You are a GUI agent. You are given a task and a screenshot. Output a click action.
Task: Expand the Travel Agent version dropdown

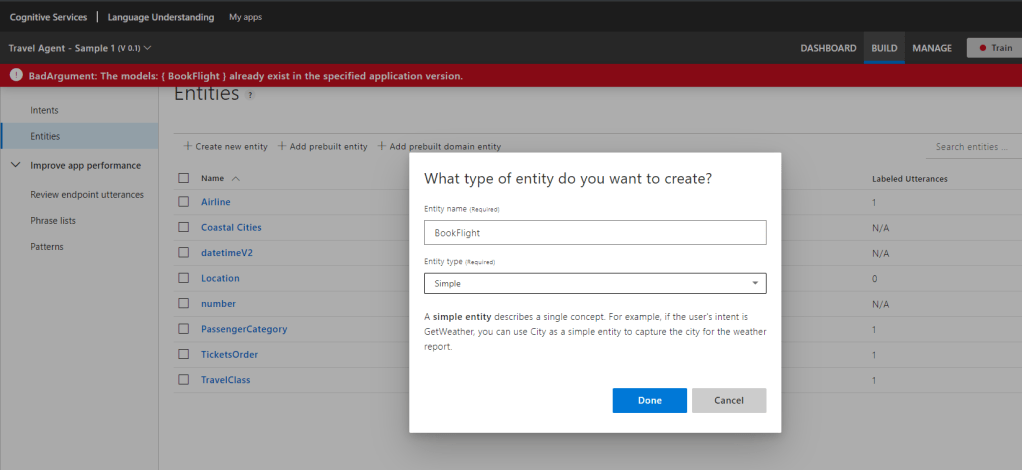click(148, 48)
